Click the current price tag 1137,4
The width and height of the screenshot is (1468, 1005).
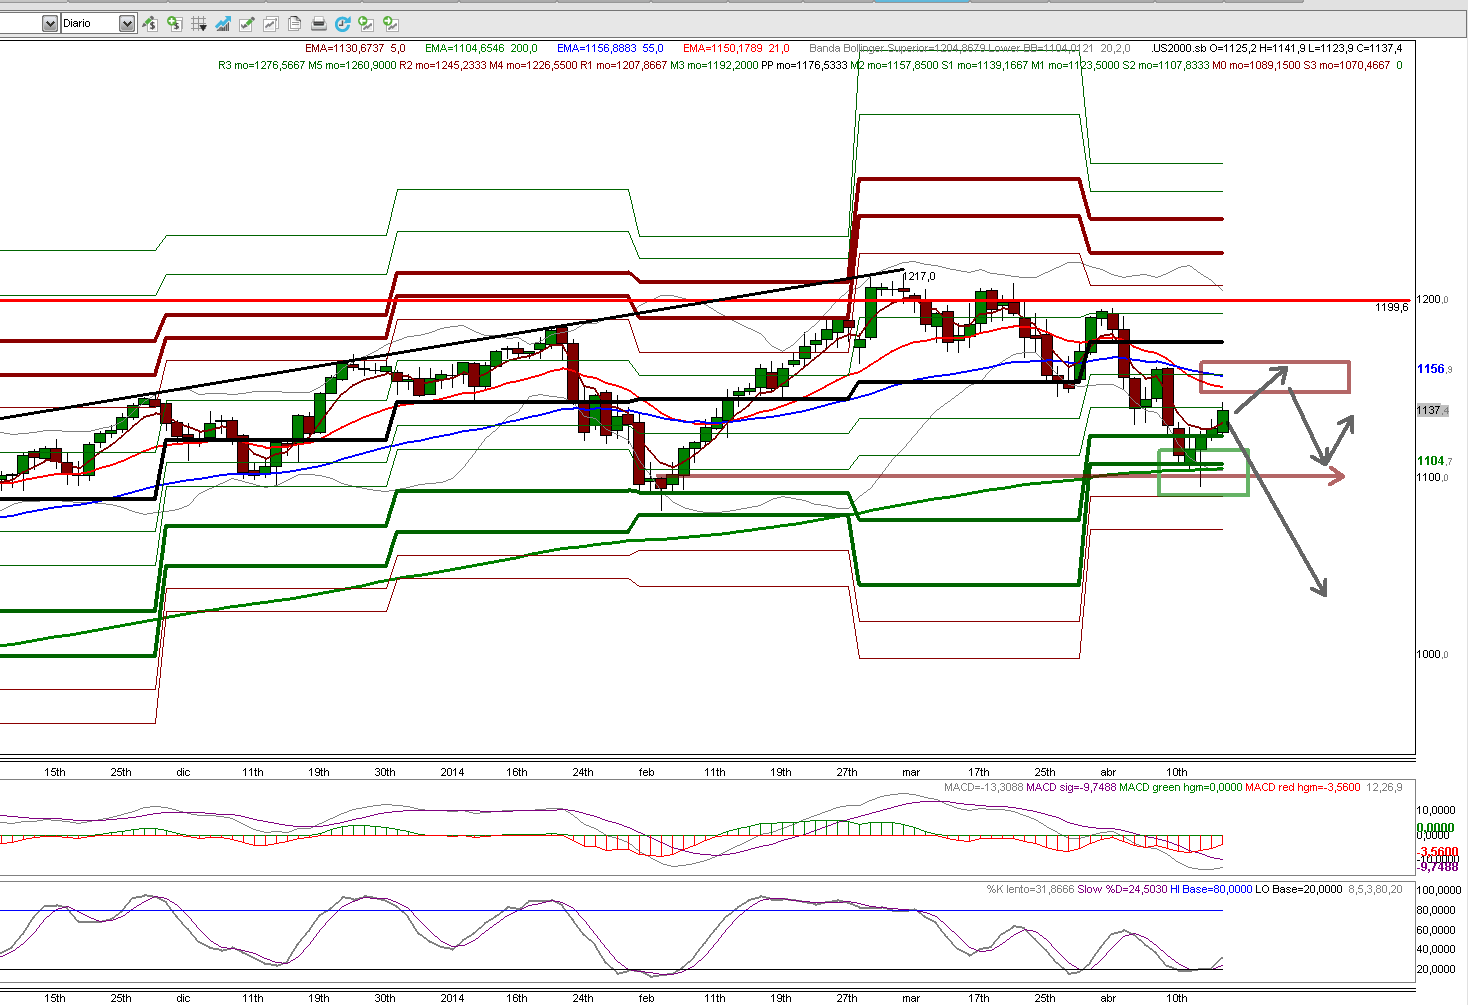pos(1432,410)
